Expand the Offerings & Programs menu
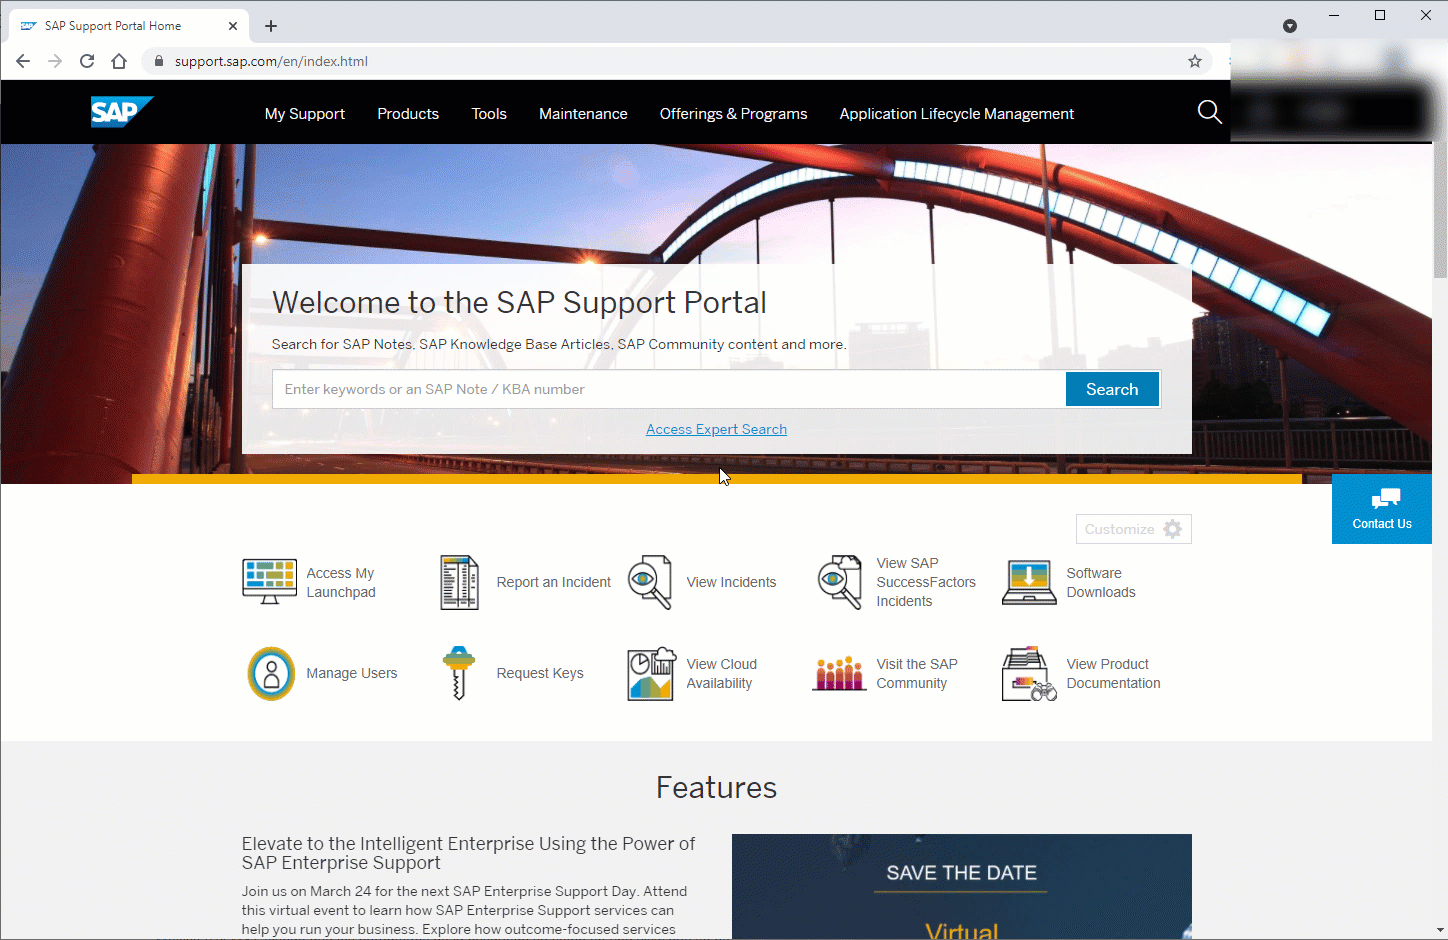 click(733, 114)
